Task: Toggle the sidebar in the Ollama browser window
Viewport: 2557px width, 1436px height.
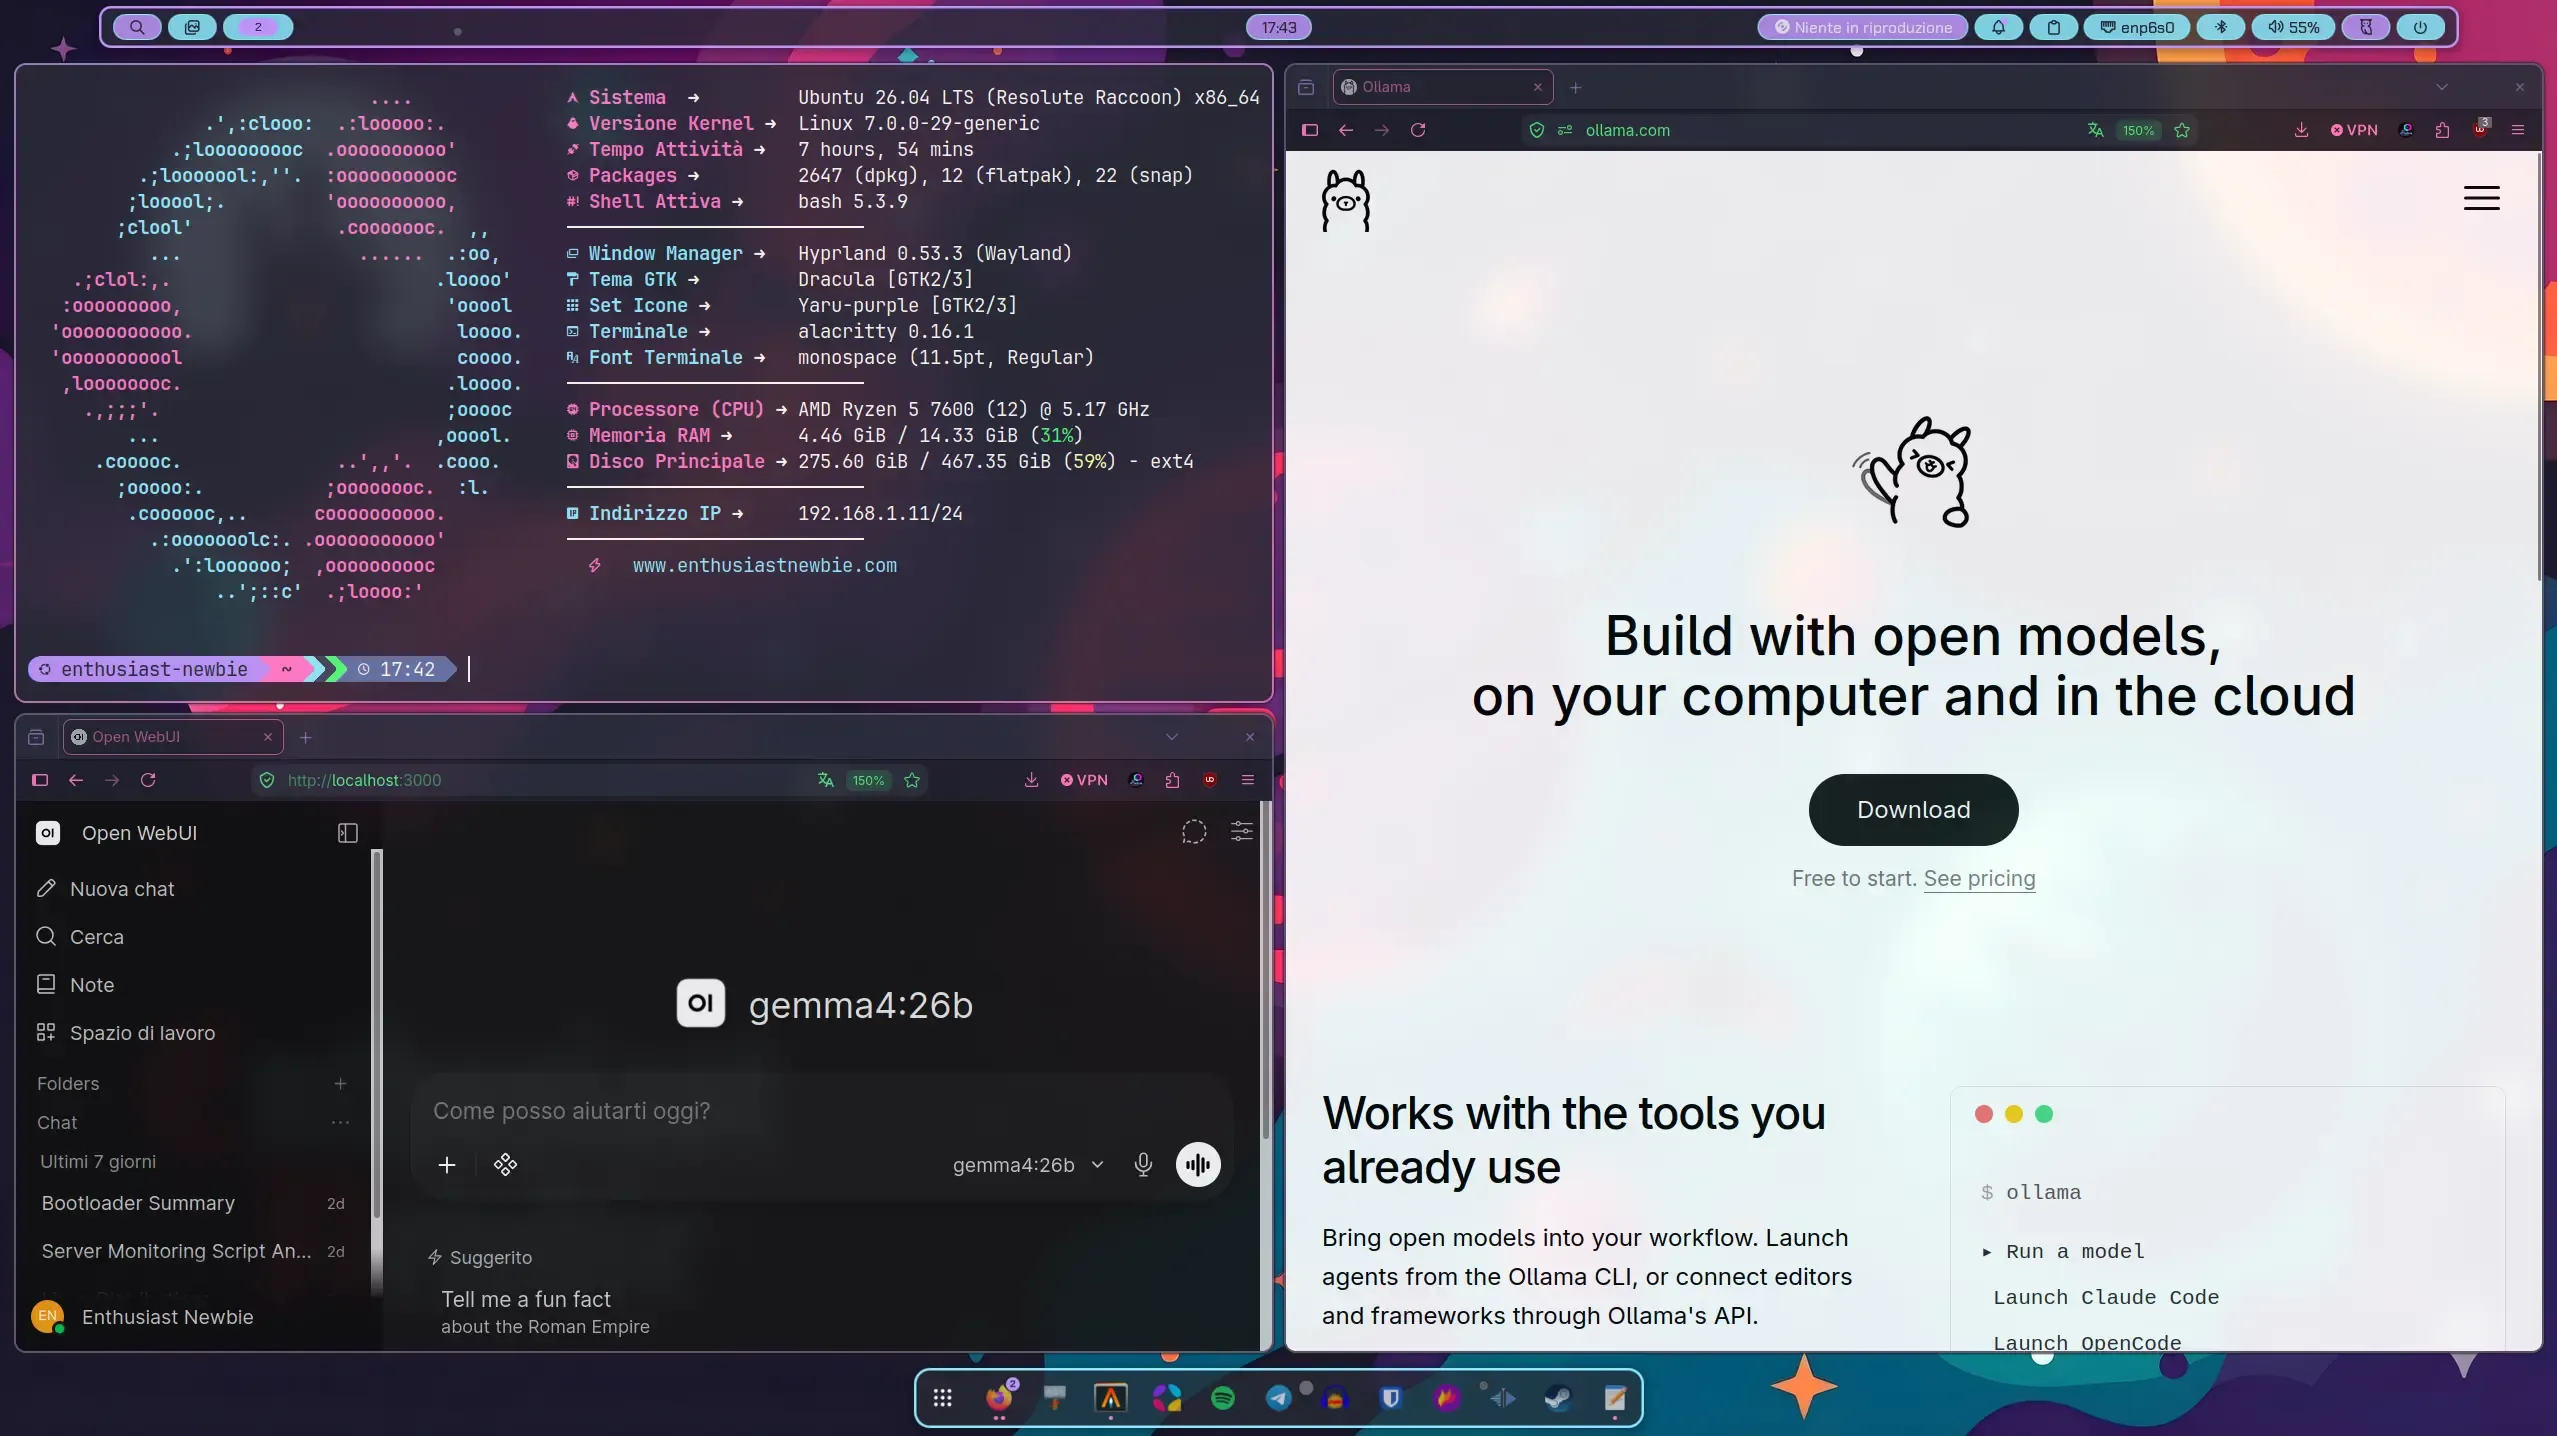Action: [1310, 130]
